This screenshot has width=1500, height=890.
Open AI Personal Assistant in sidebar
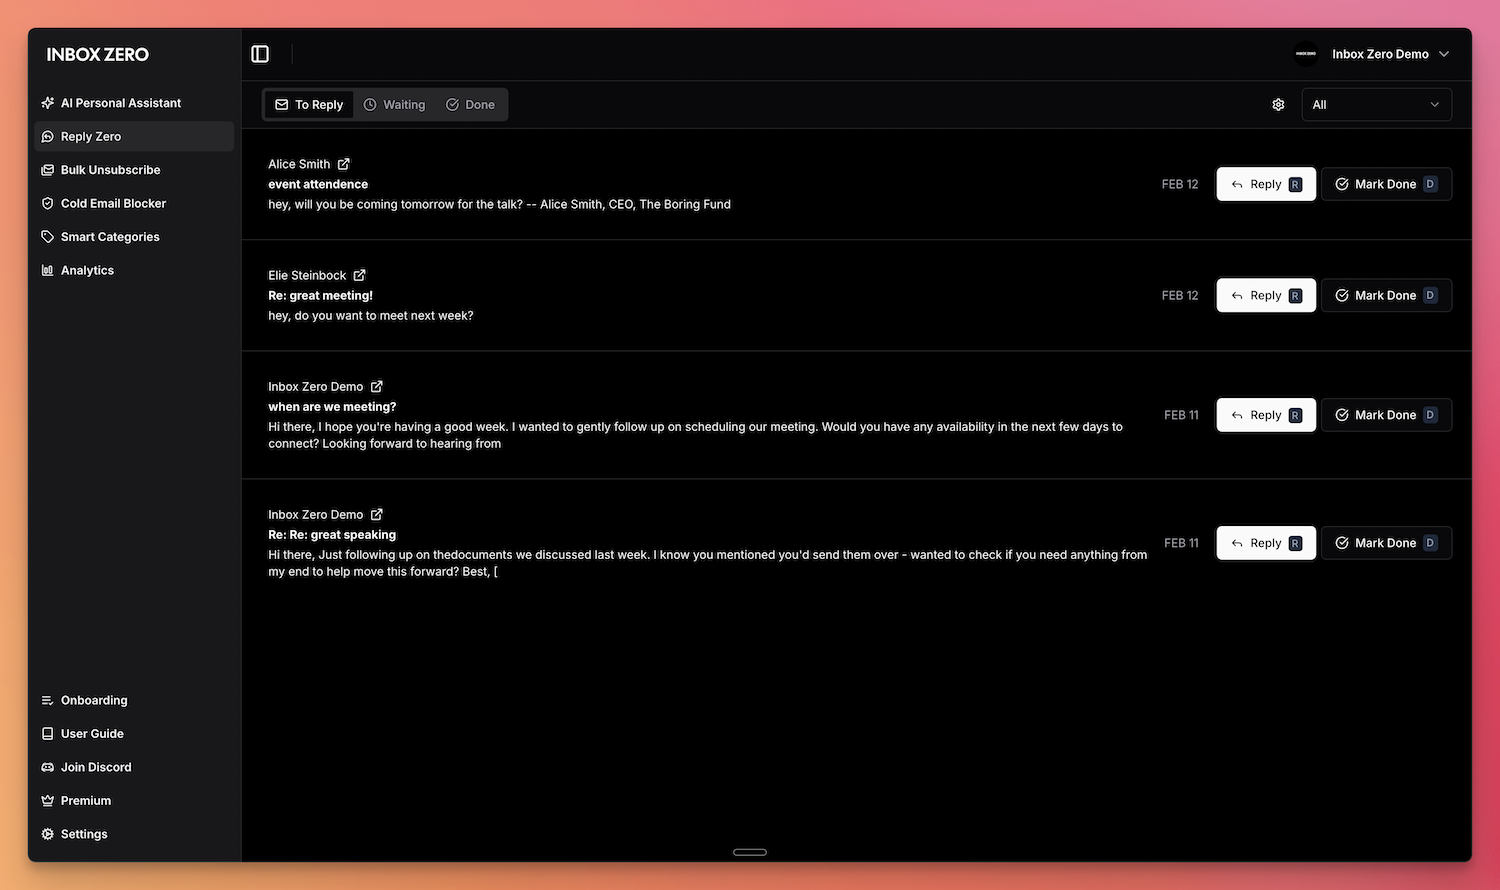coord(134,103)
